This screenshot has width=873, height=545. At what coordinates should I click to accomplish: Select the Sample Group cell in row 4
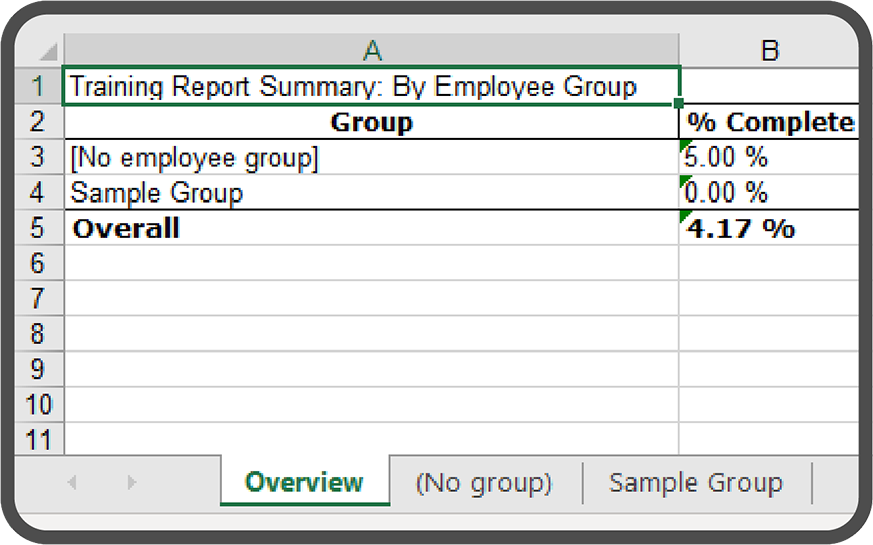(372, 193)
